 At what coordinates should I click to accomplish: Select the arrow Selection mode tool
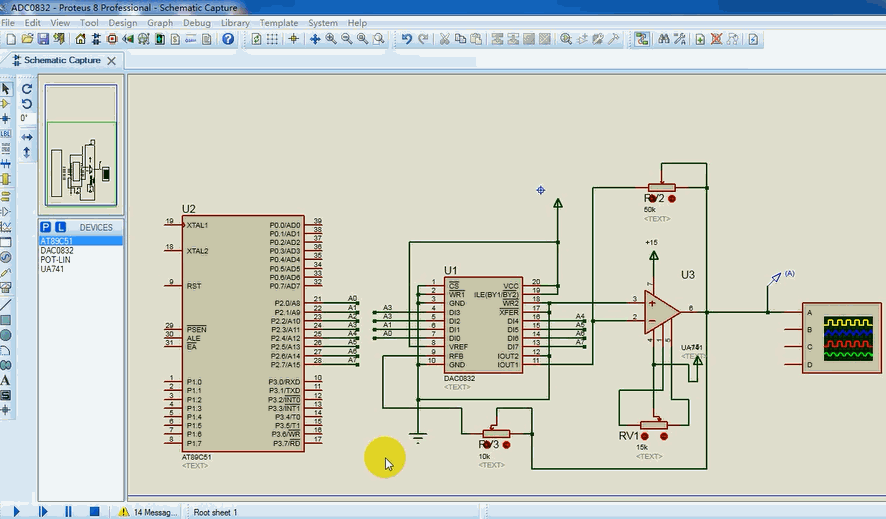click(x=6, y=89)
